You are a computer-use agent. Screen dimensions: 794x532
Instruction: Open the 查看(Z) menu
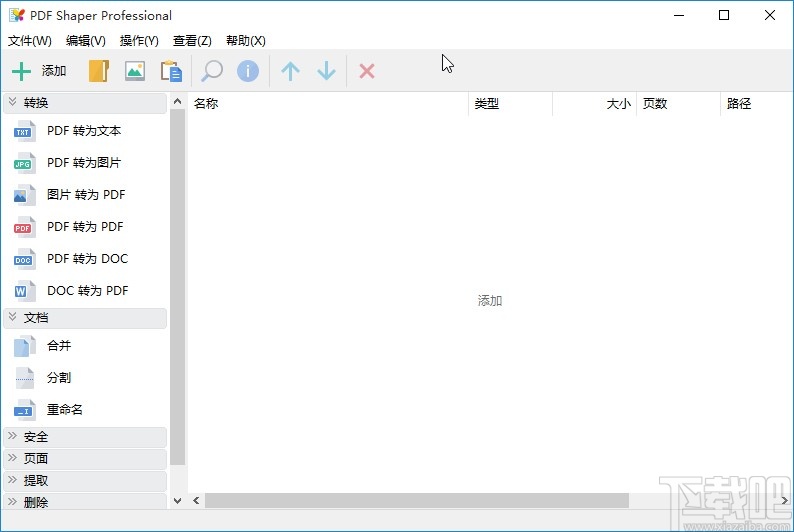pyautogui.click(x=192, y=40)
